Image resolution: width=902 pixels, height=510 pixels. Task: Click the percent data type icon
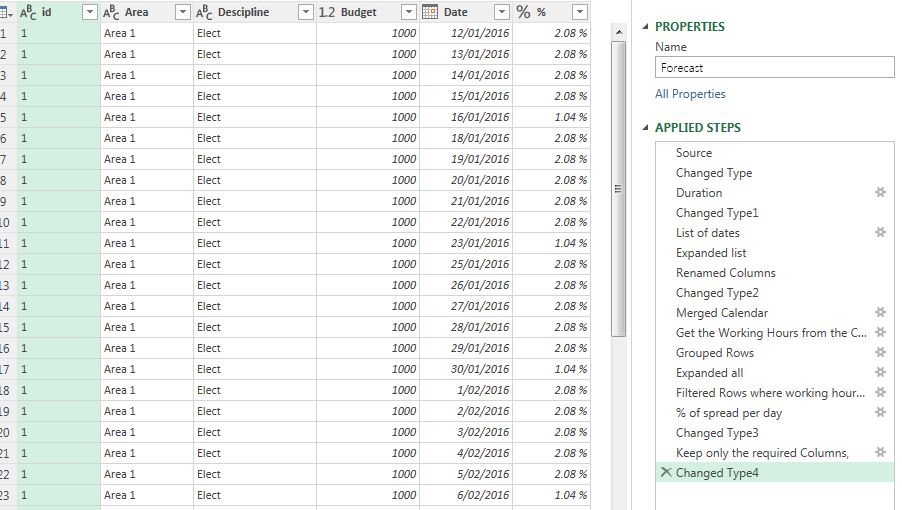click(x=524, y=12)
